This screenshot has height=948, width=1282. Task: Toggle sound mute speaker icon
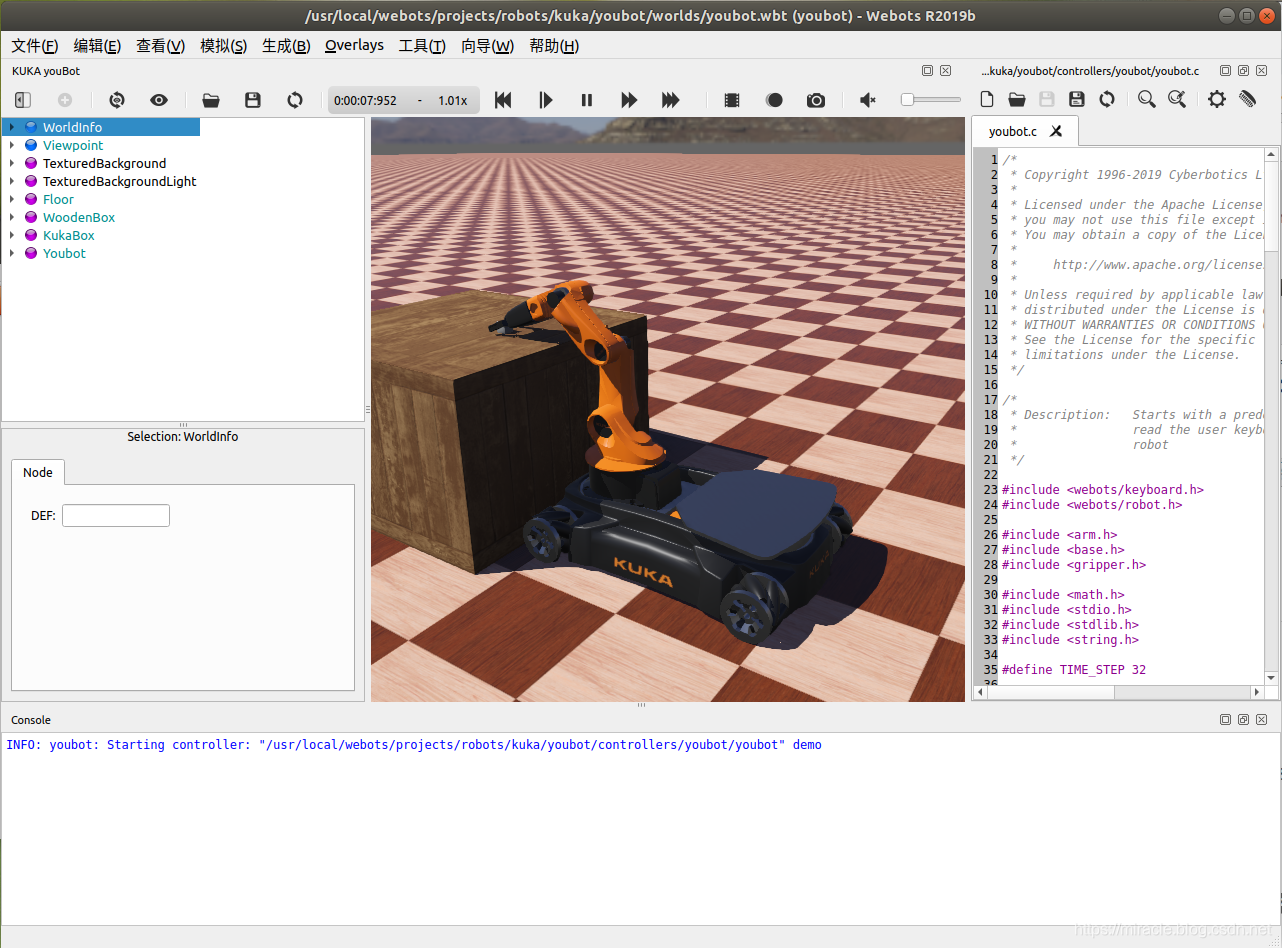pos(868,100)
